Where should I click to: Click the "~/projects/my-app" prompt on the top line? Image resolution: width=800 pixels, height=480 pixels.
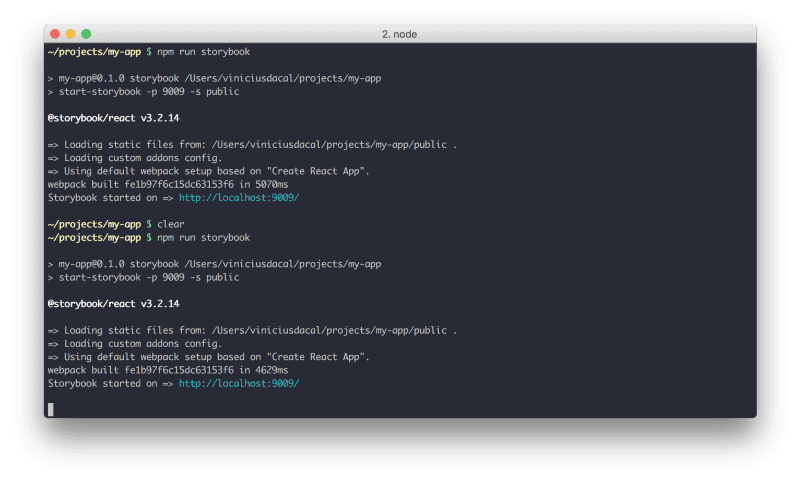pyautogui.click(x=94, y=51)
